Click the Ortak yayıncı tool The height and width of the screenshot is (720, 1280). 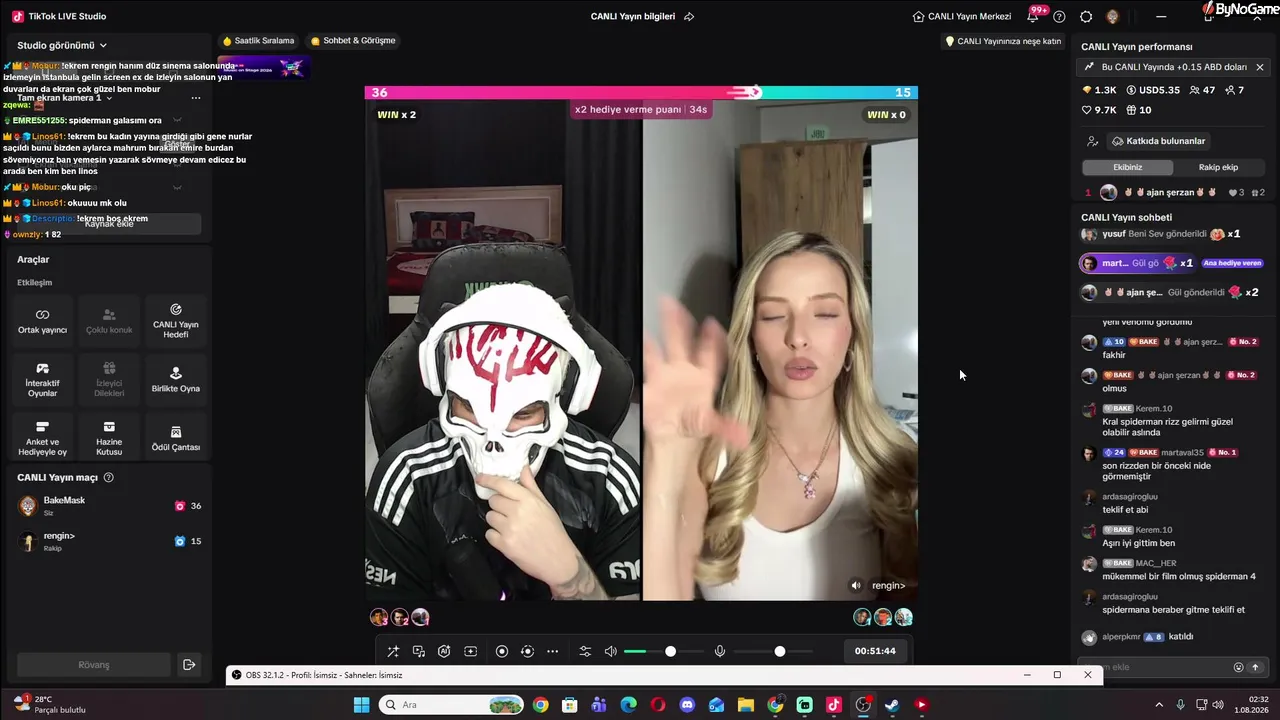[x=42, y=321]
